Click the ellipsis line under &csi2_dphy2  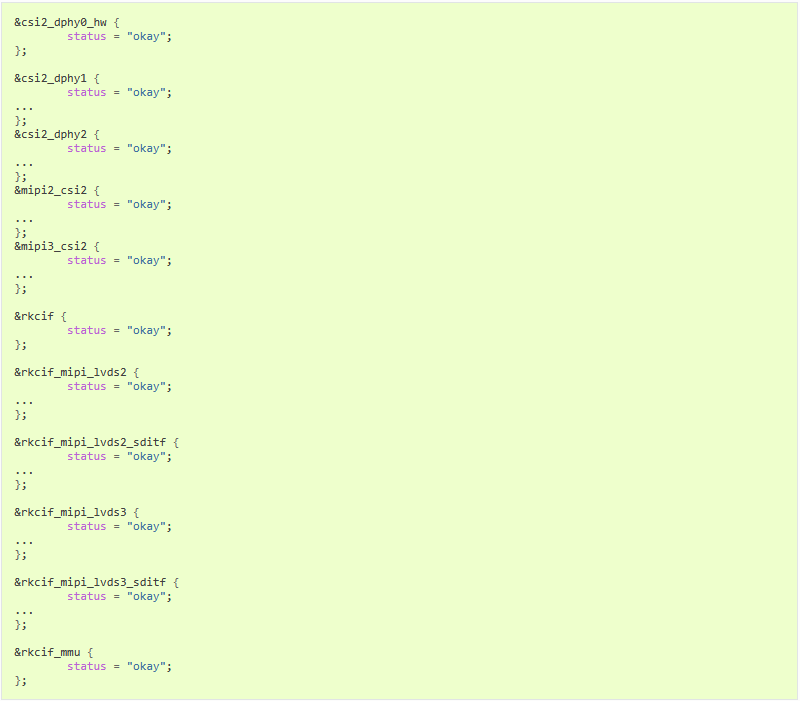tap(24, 165)
